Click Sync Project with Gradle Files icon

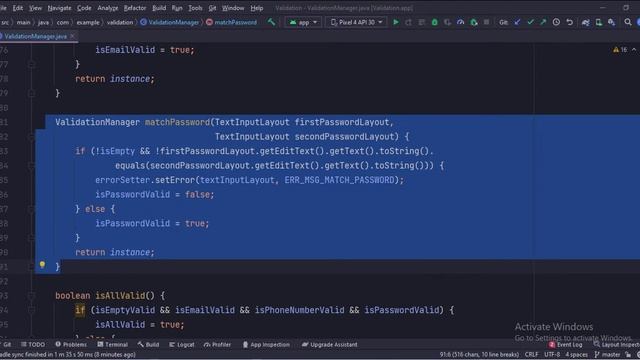(586, 22)
